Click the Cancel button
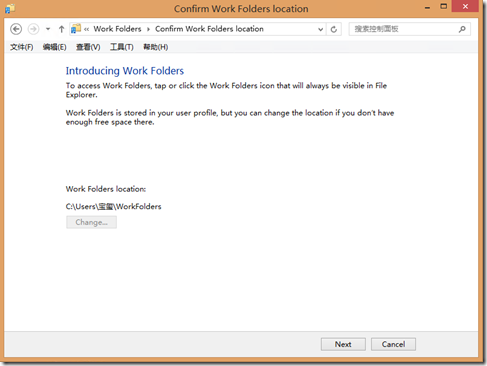This screenshot has height=366, width=487. tap(393, 344)
